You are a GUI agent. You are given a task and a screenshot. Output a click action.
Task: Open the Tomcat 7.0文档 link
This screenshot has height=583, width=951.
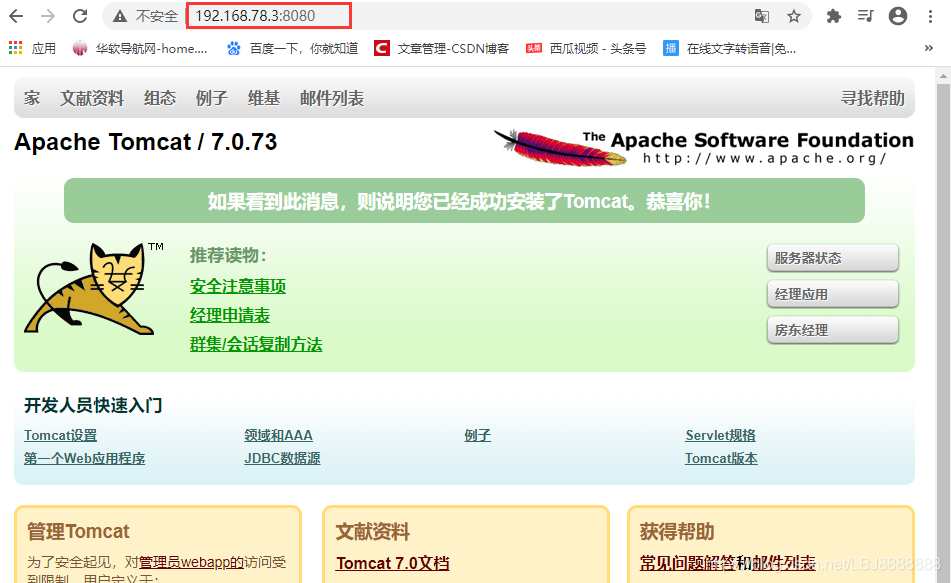click(393, 564)
